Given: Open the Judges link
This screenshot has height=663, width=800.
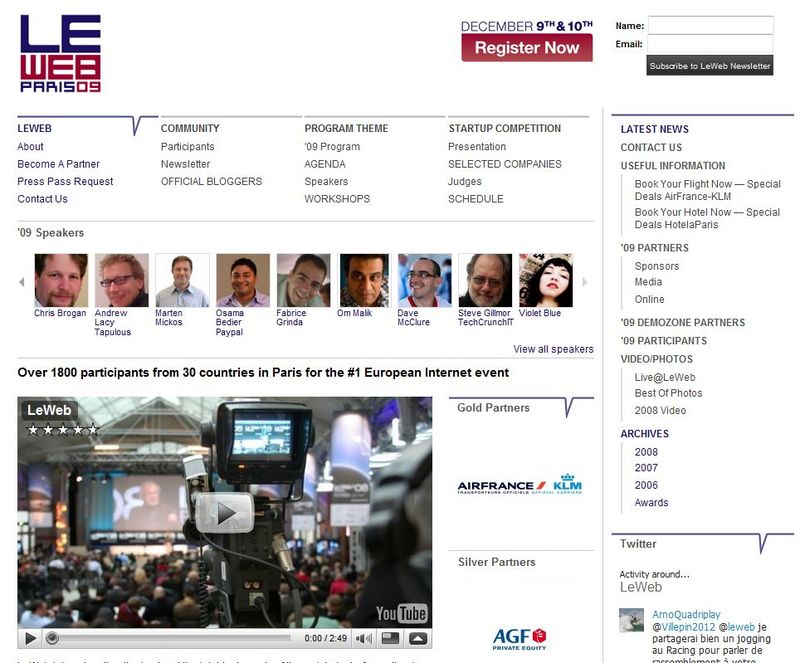Looking at the screenshot, I should pos(465,181).
